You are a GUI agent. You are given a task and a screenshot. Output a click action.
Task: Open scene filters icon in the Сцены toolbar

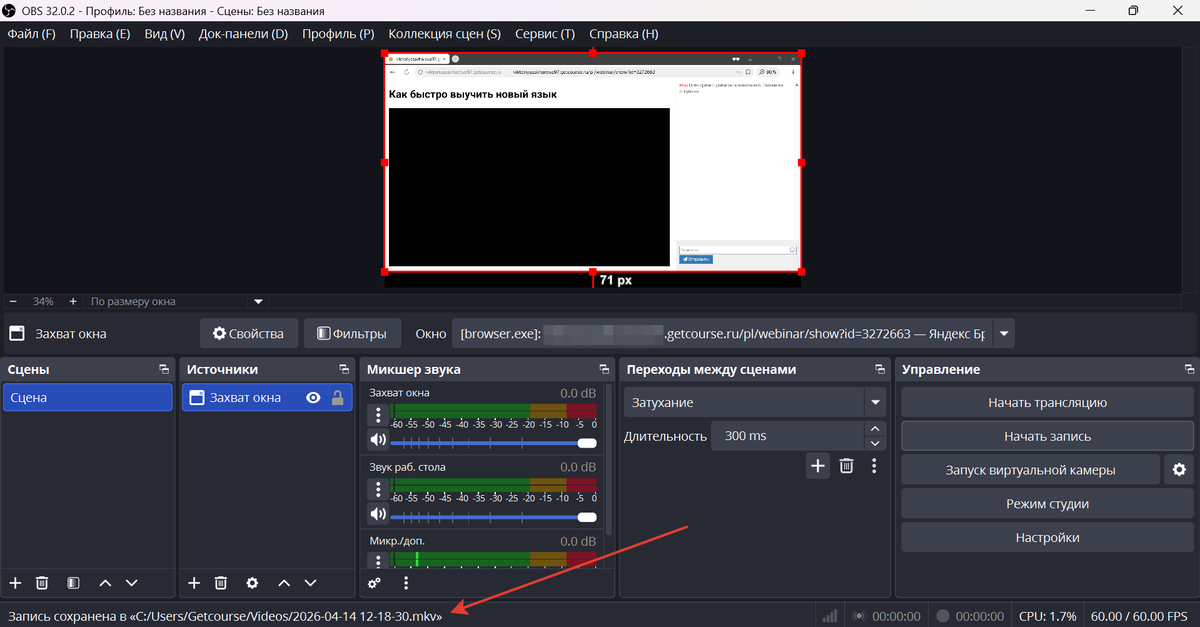pos(73,583)
